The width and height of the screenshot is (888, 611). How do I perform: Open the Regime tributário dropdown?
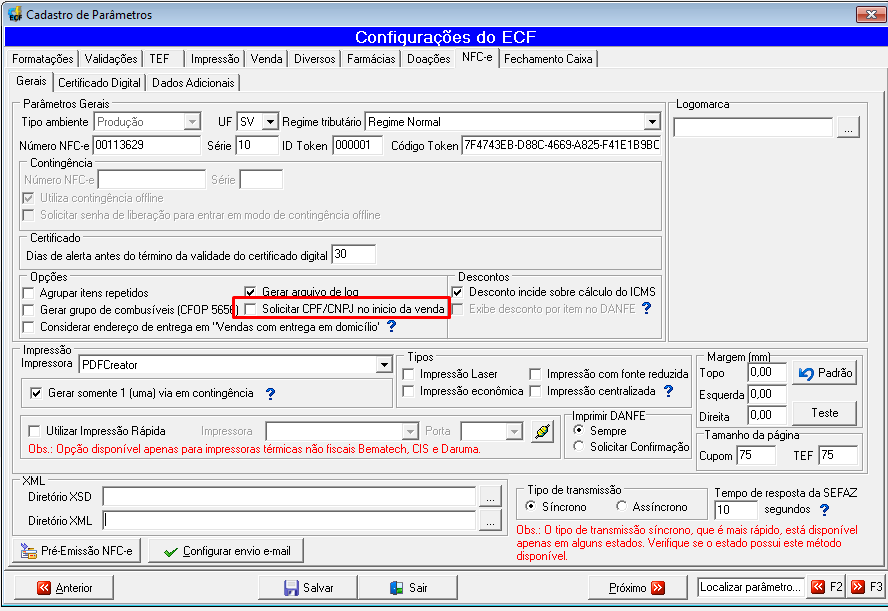pos(652,122)
